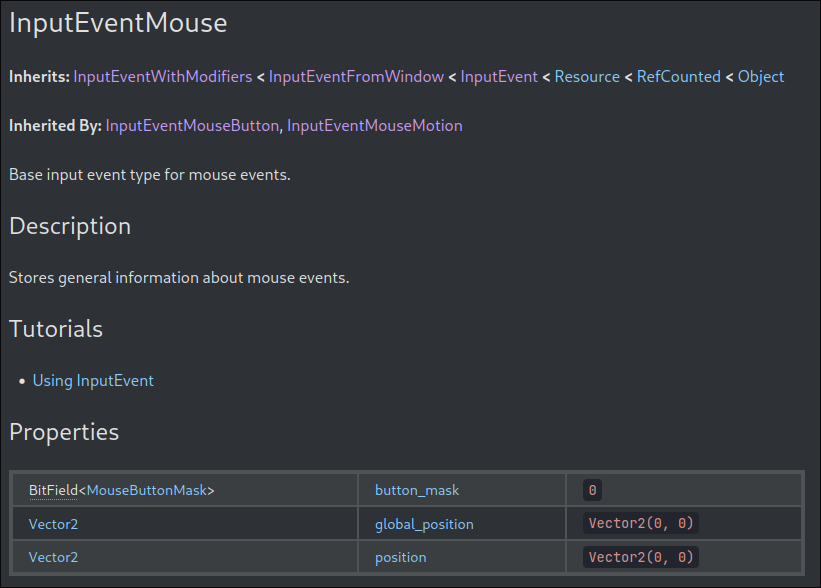Screen dimensions: 821x588
Task: Open the RefCounted class page
Action: tap(679, 77)
